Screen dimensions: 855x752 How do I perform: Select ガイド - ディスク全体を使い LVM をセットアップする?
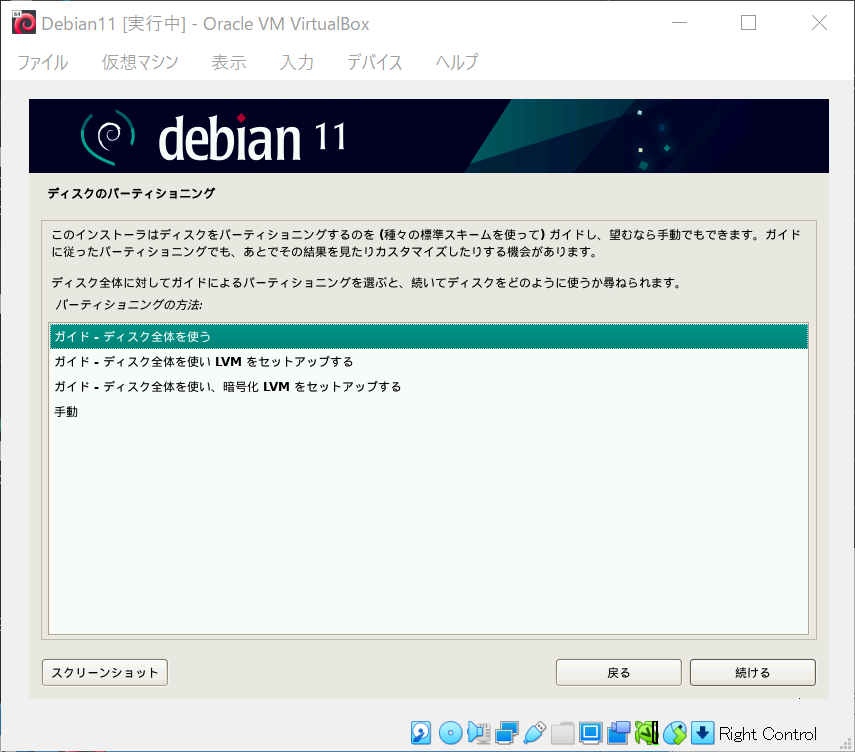tap(429, 362)
